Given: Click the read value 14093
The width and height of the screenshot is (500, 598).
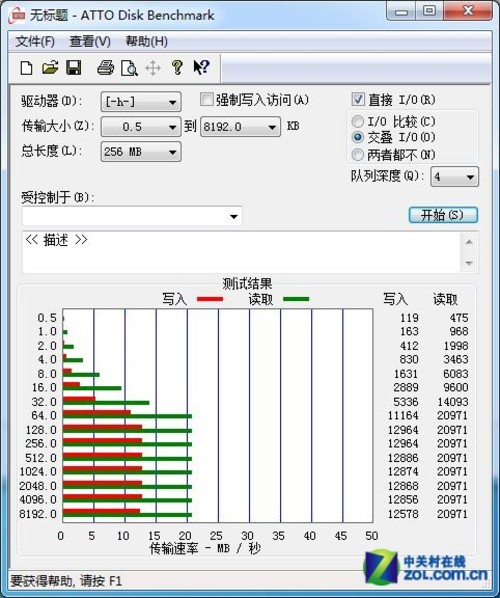Looking at the screenshot, I should pos(453,402).
